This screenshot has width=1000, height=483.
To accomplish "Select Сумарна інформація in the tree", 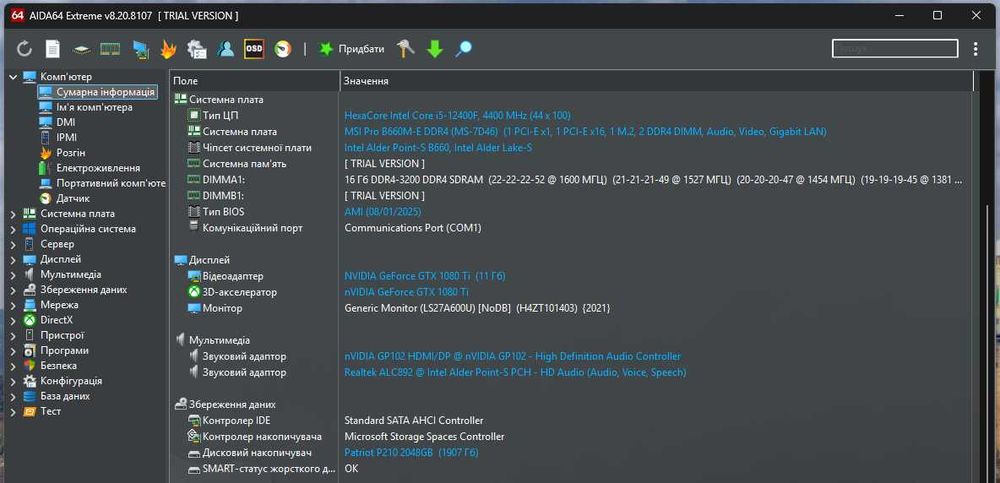I will pos(105,92).
